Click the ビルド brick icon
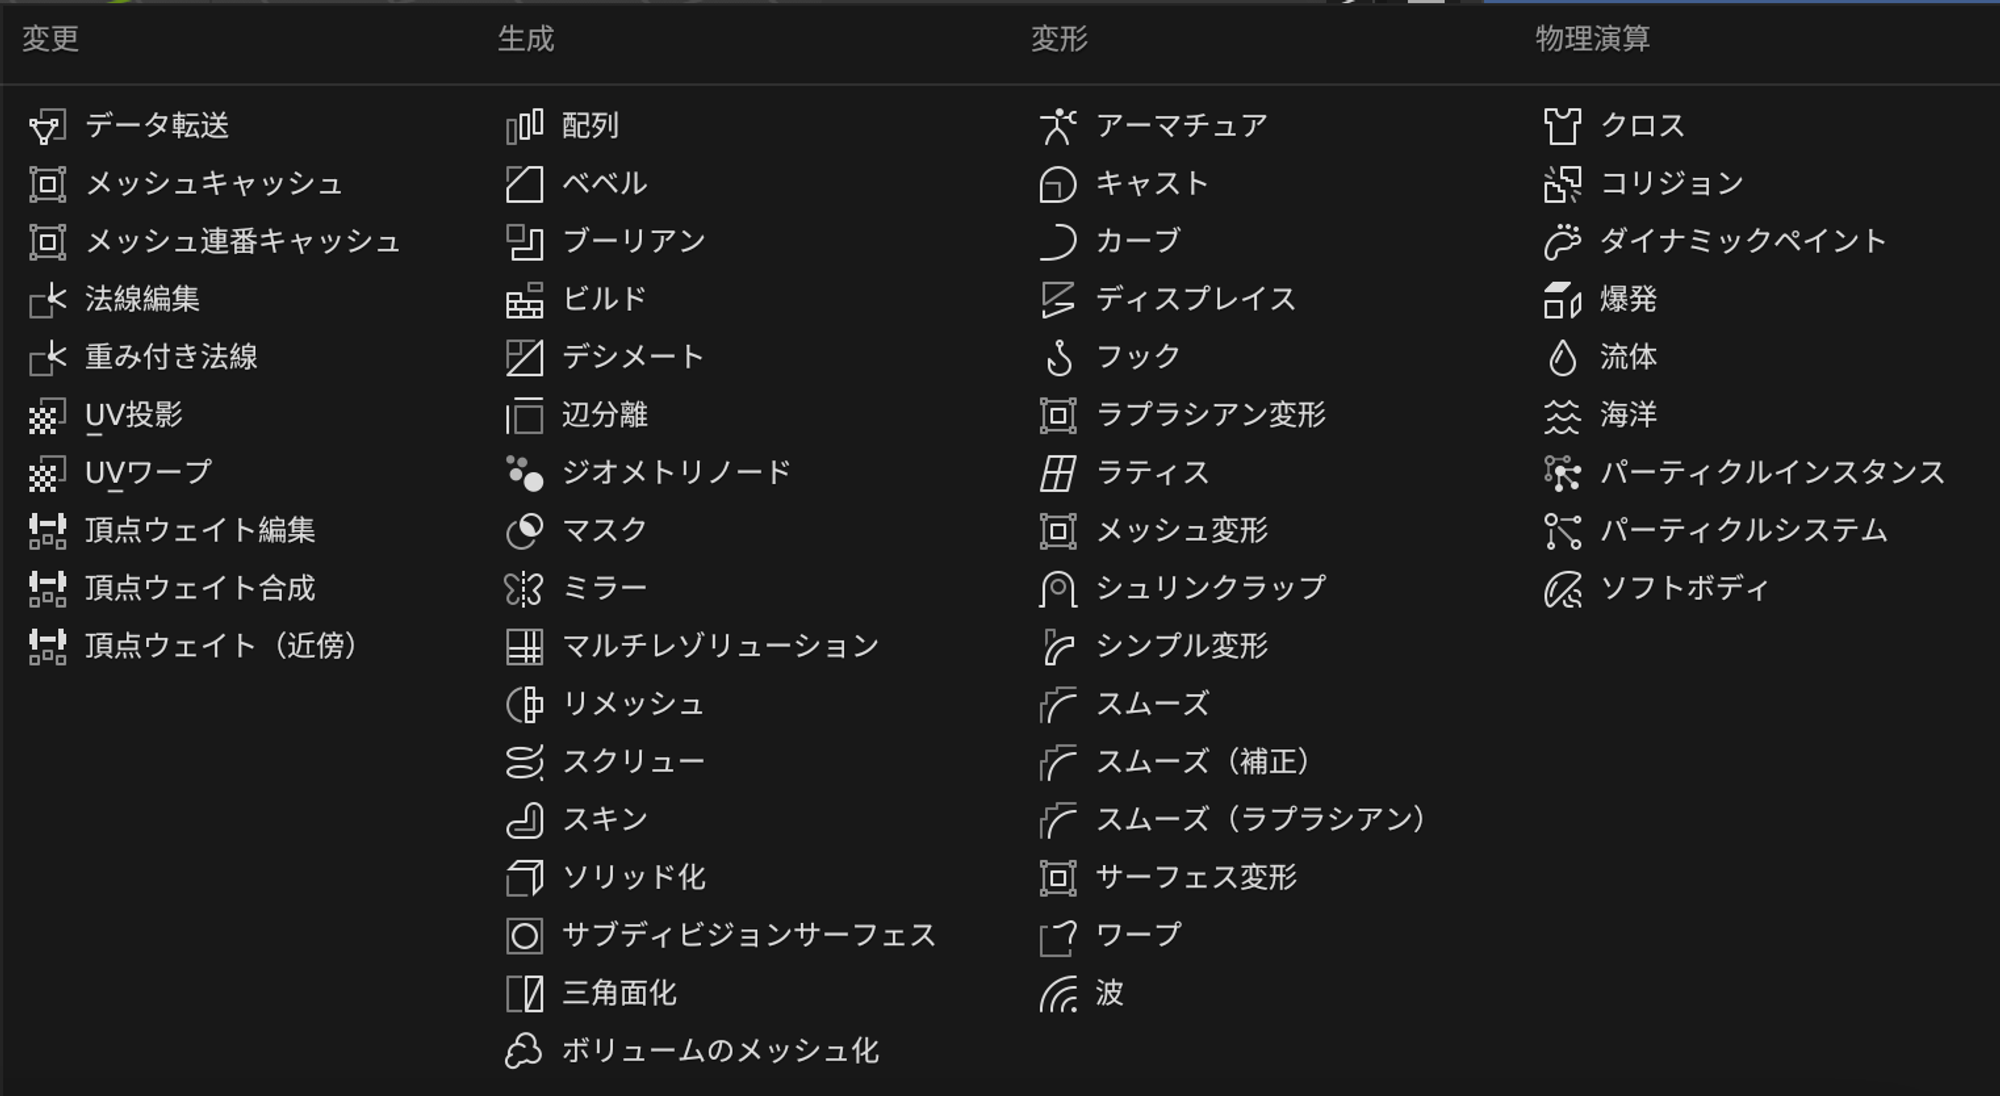 point(524,300)
